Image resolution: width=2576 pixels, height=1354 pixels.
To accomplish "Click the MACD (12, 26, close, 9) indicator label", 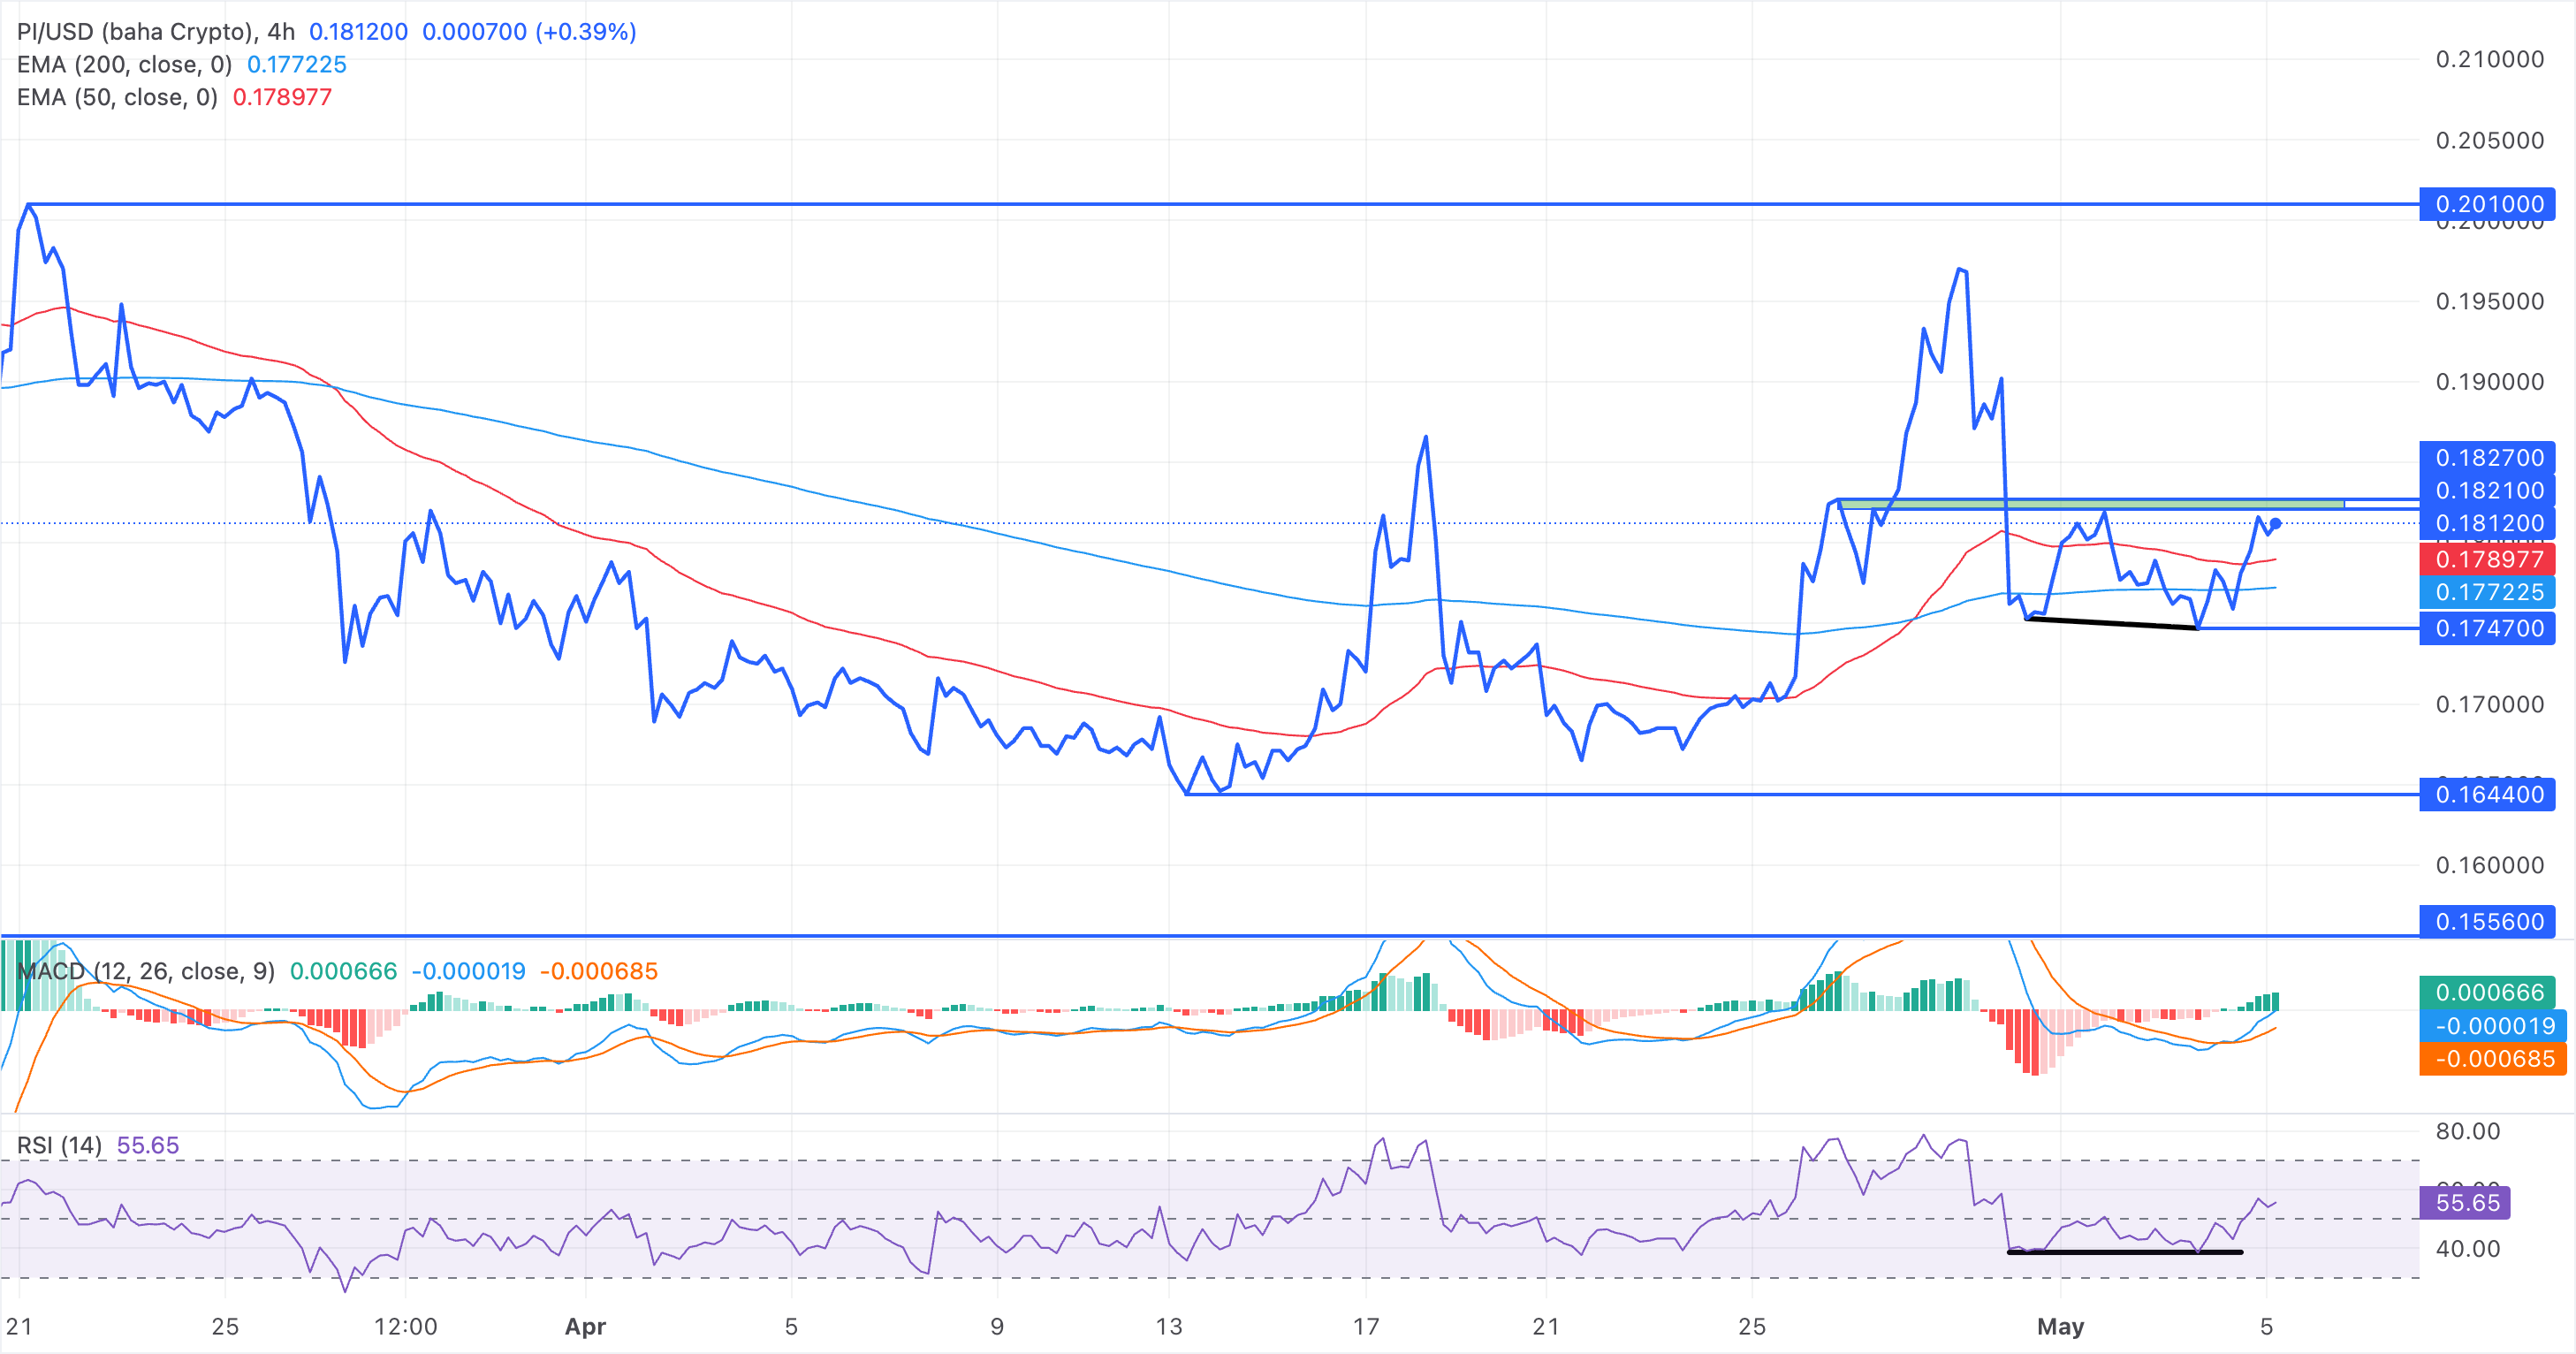I will (x=146, y=972).
